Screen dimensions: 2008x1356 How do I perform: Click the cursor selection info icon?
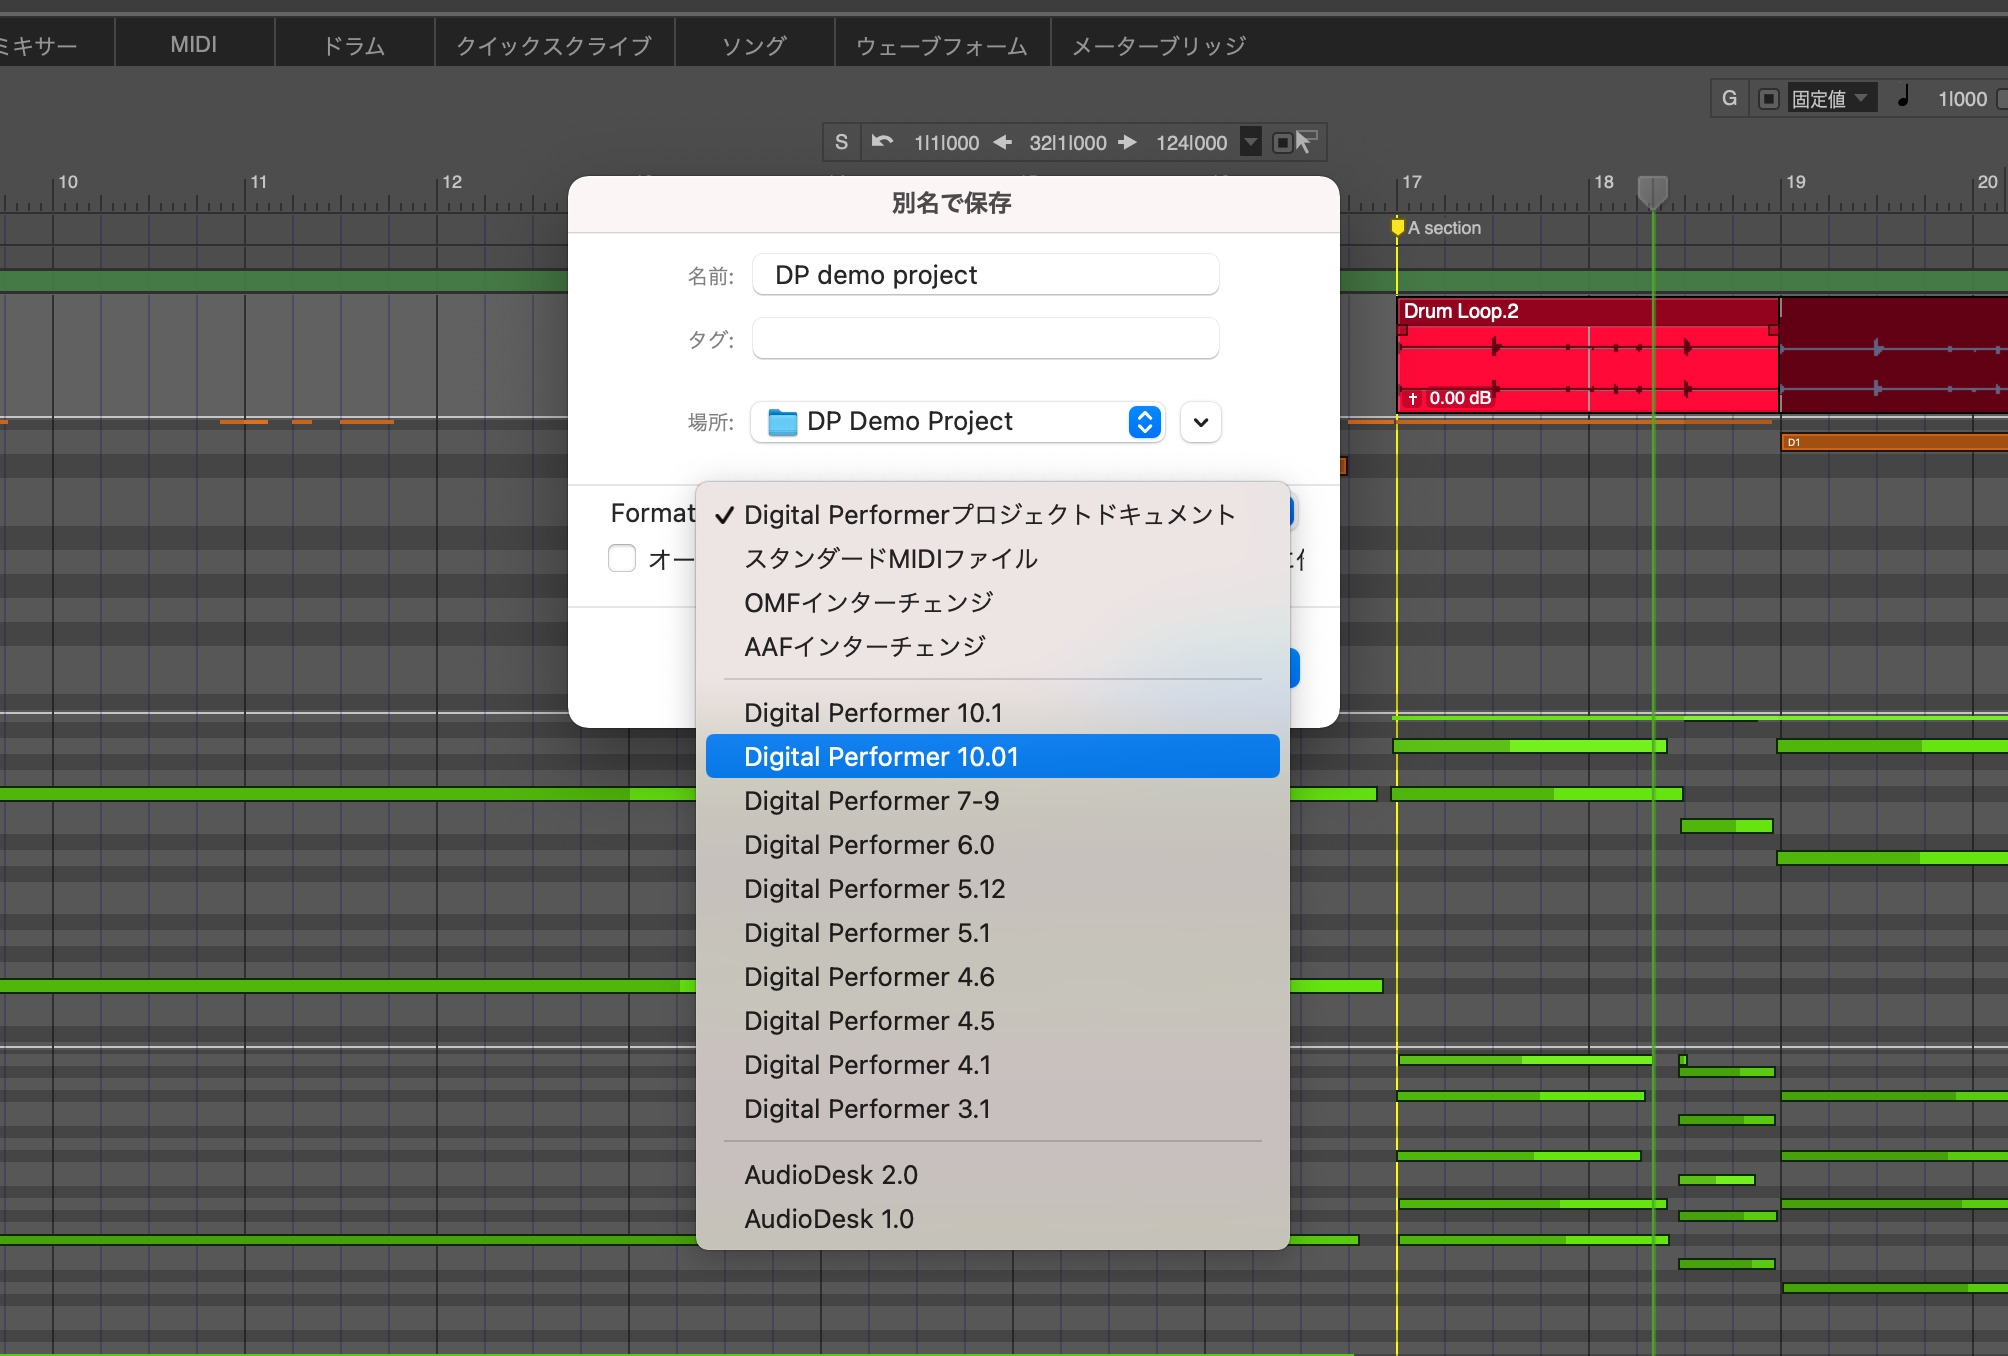(1306, 141)
